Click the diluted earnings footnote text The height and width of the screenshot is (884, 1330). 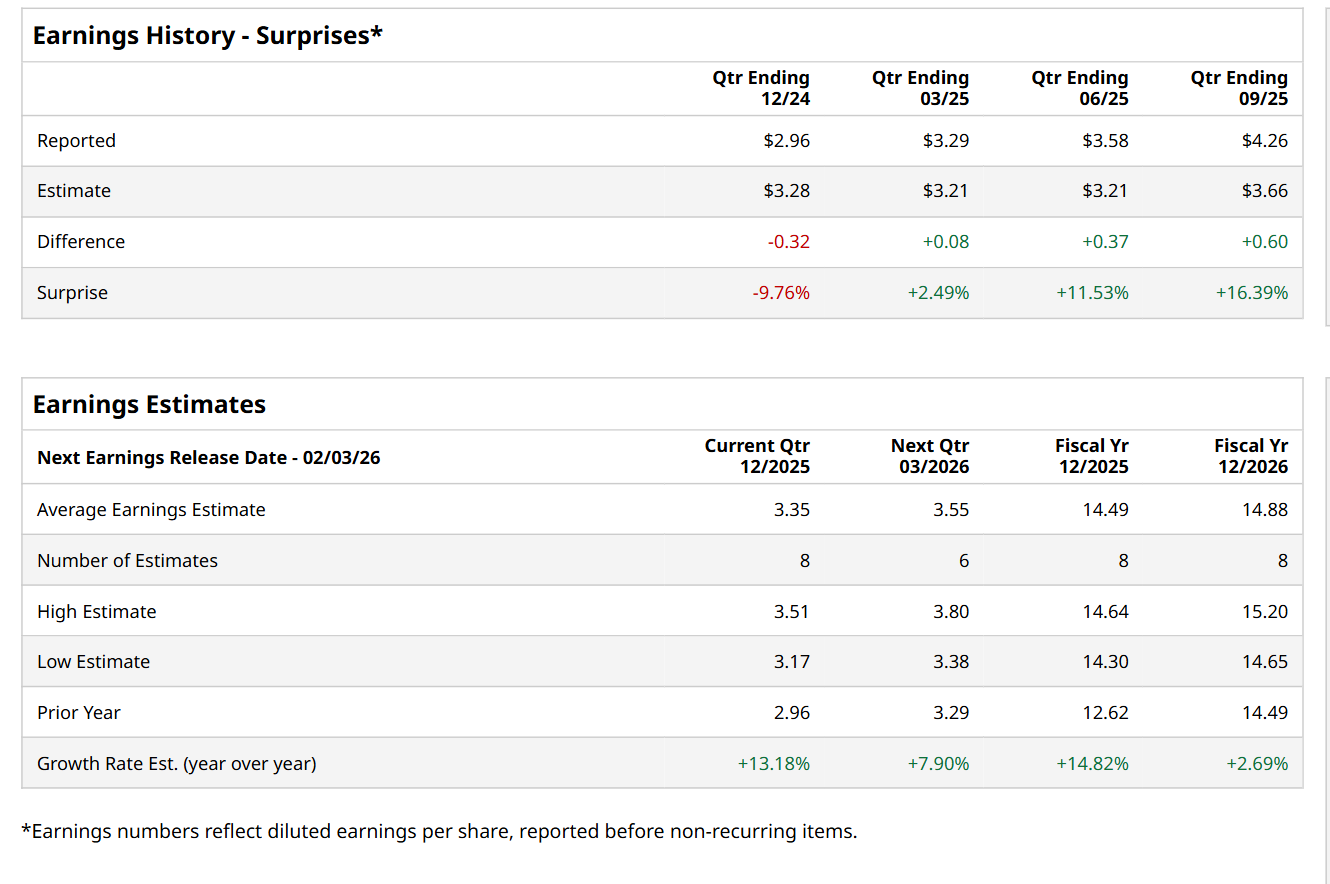coord(439,831)
